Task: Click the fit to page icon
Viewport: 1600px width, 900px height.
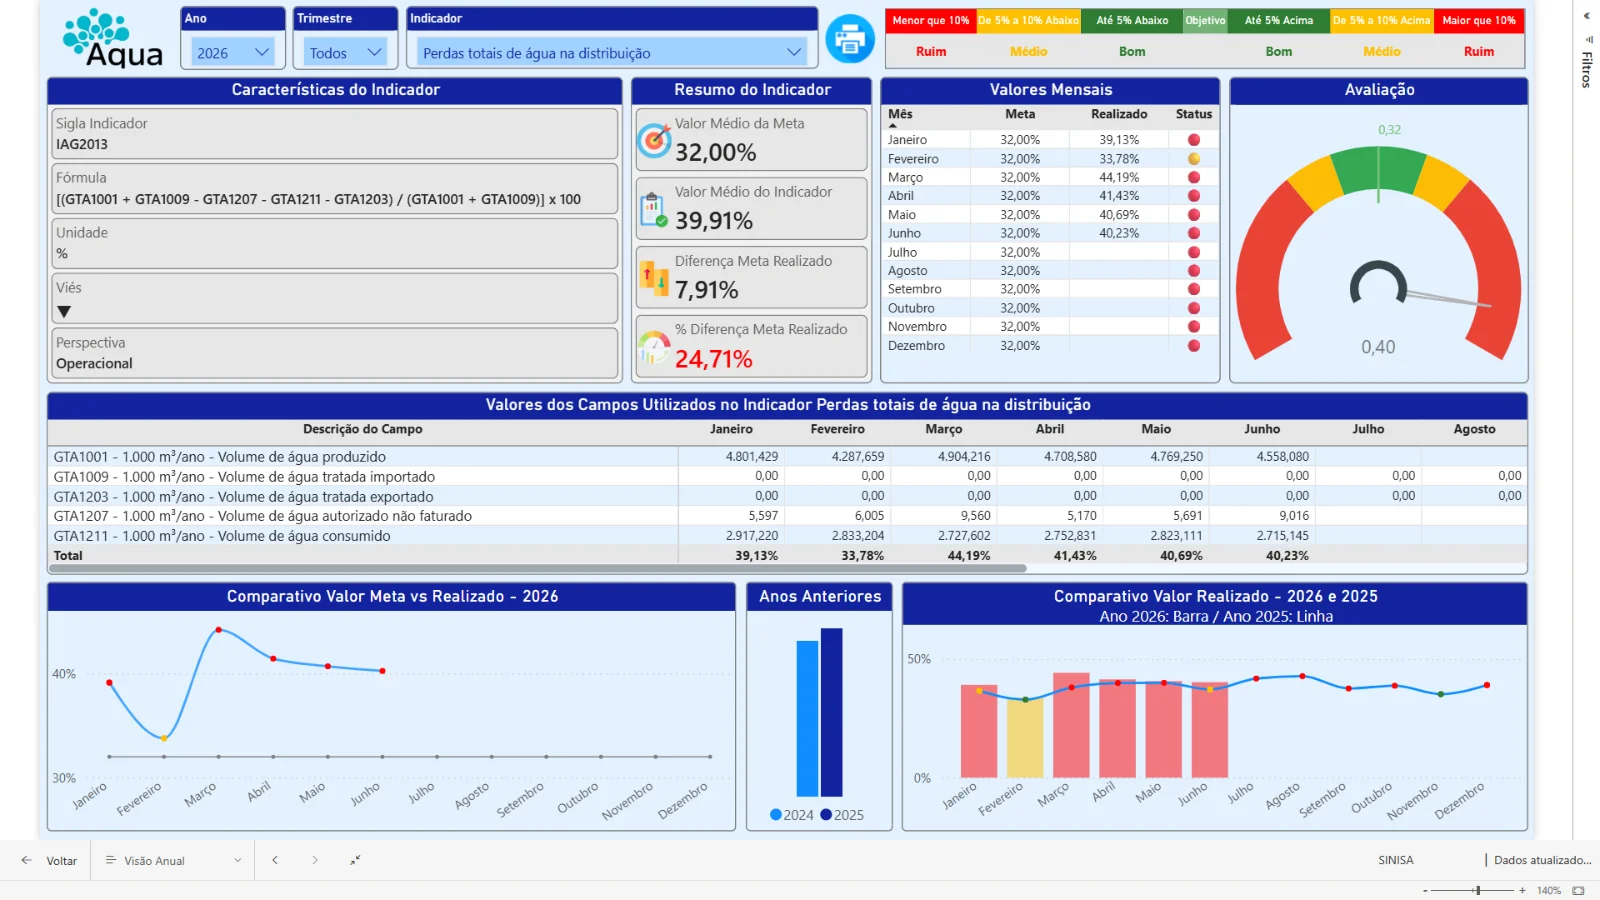Action: pyautogui.click(x=1578, y=890)
